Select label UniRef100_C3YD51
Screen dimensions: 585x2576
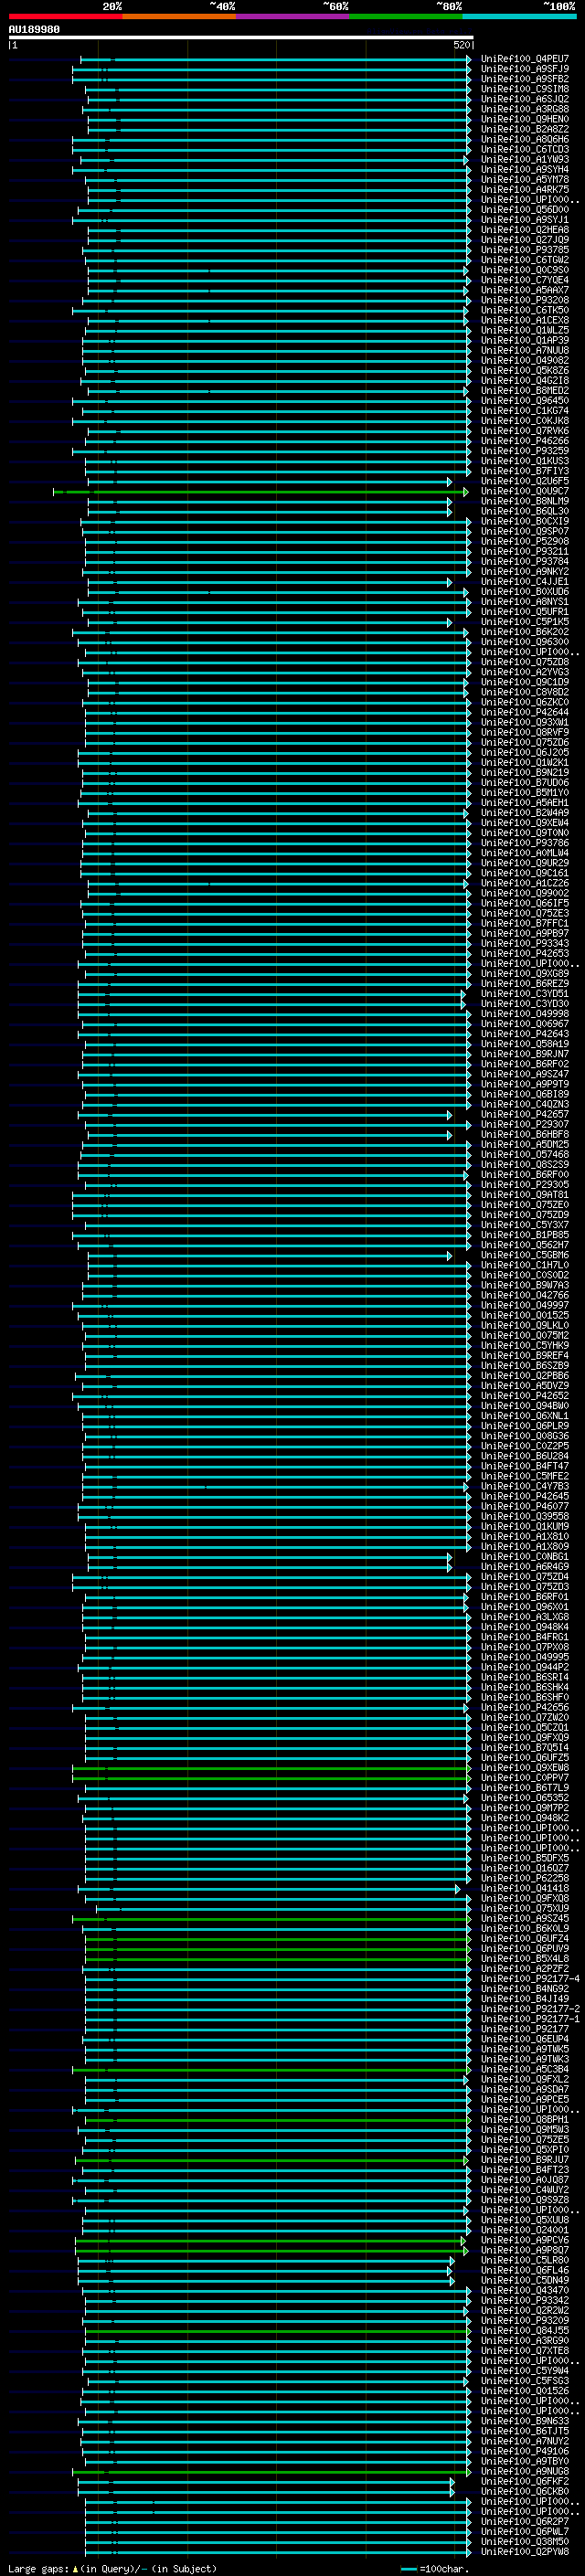point(525,994)
